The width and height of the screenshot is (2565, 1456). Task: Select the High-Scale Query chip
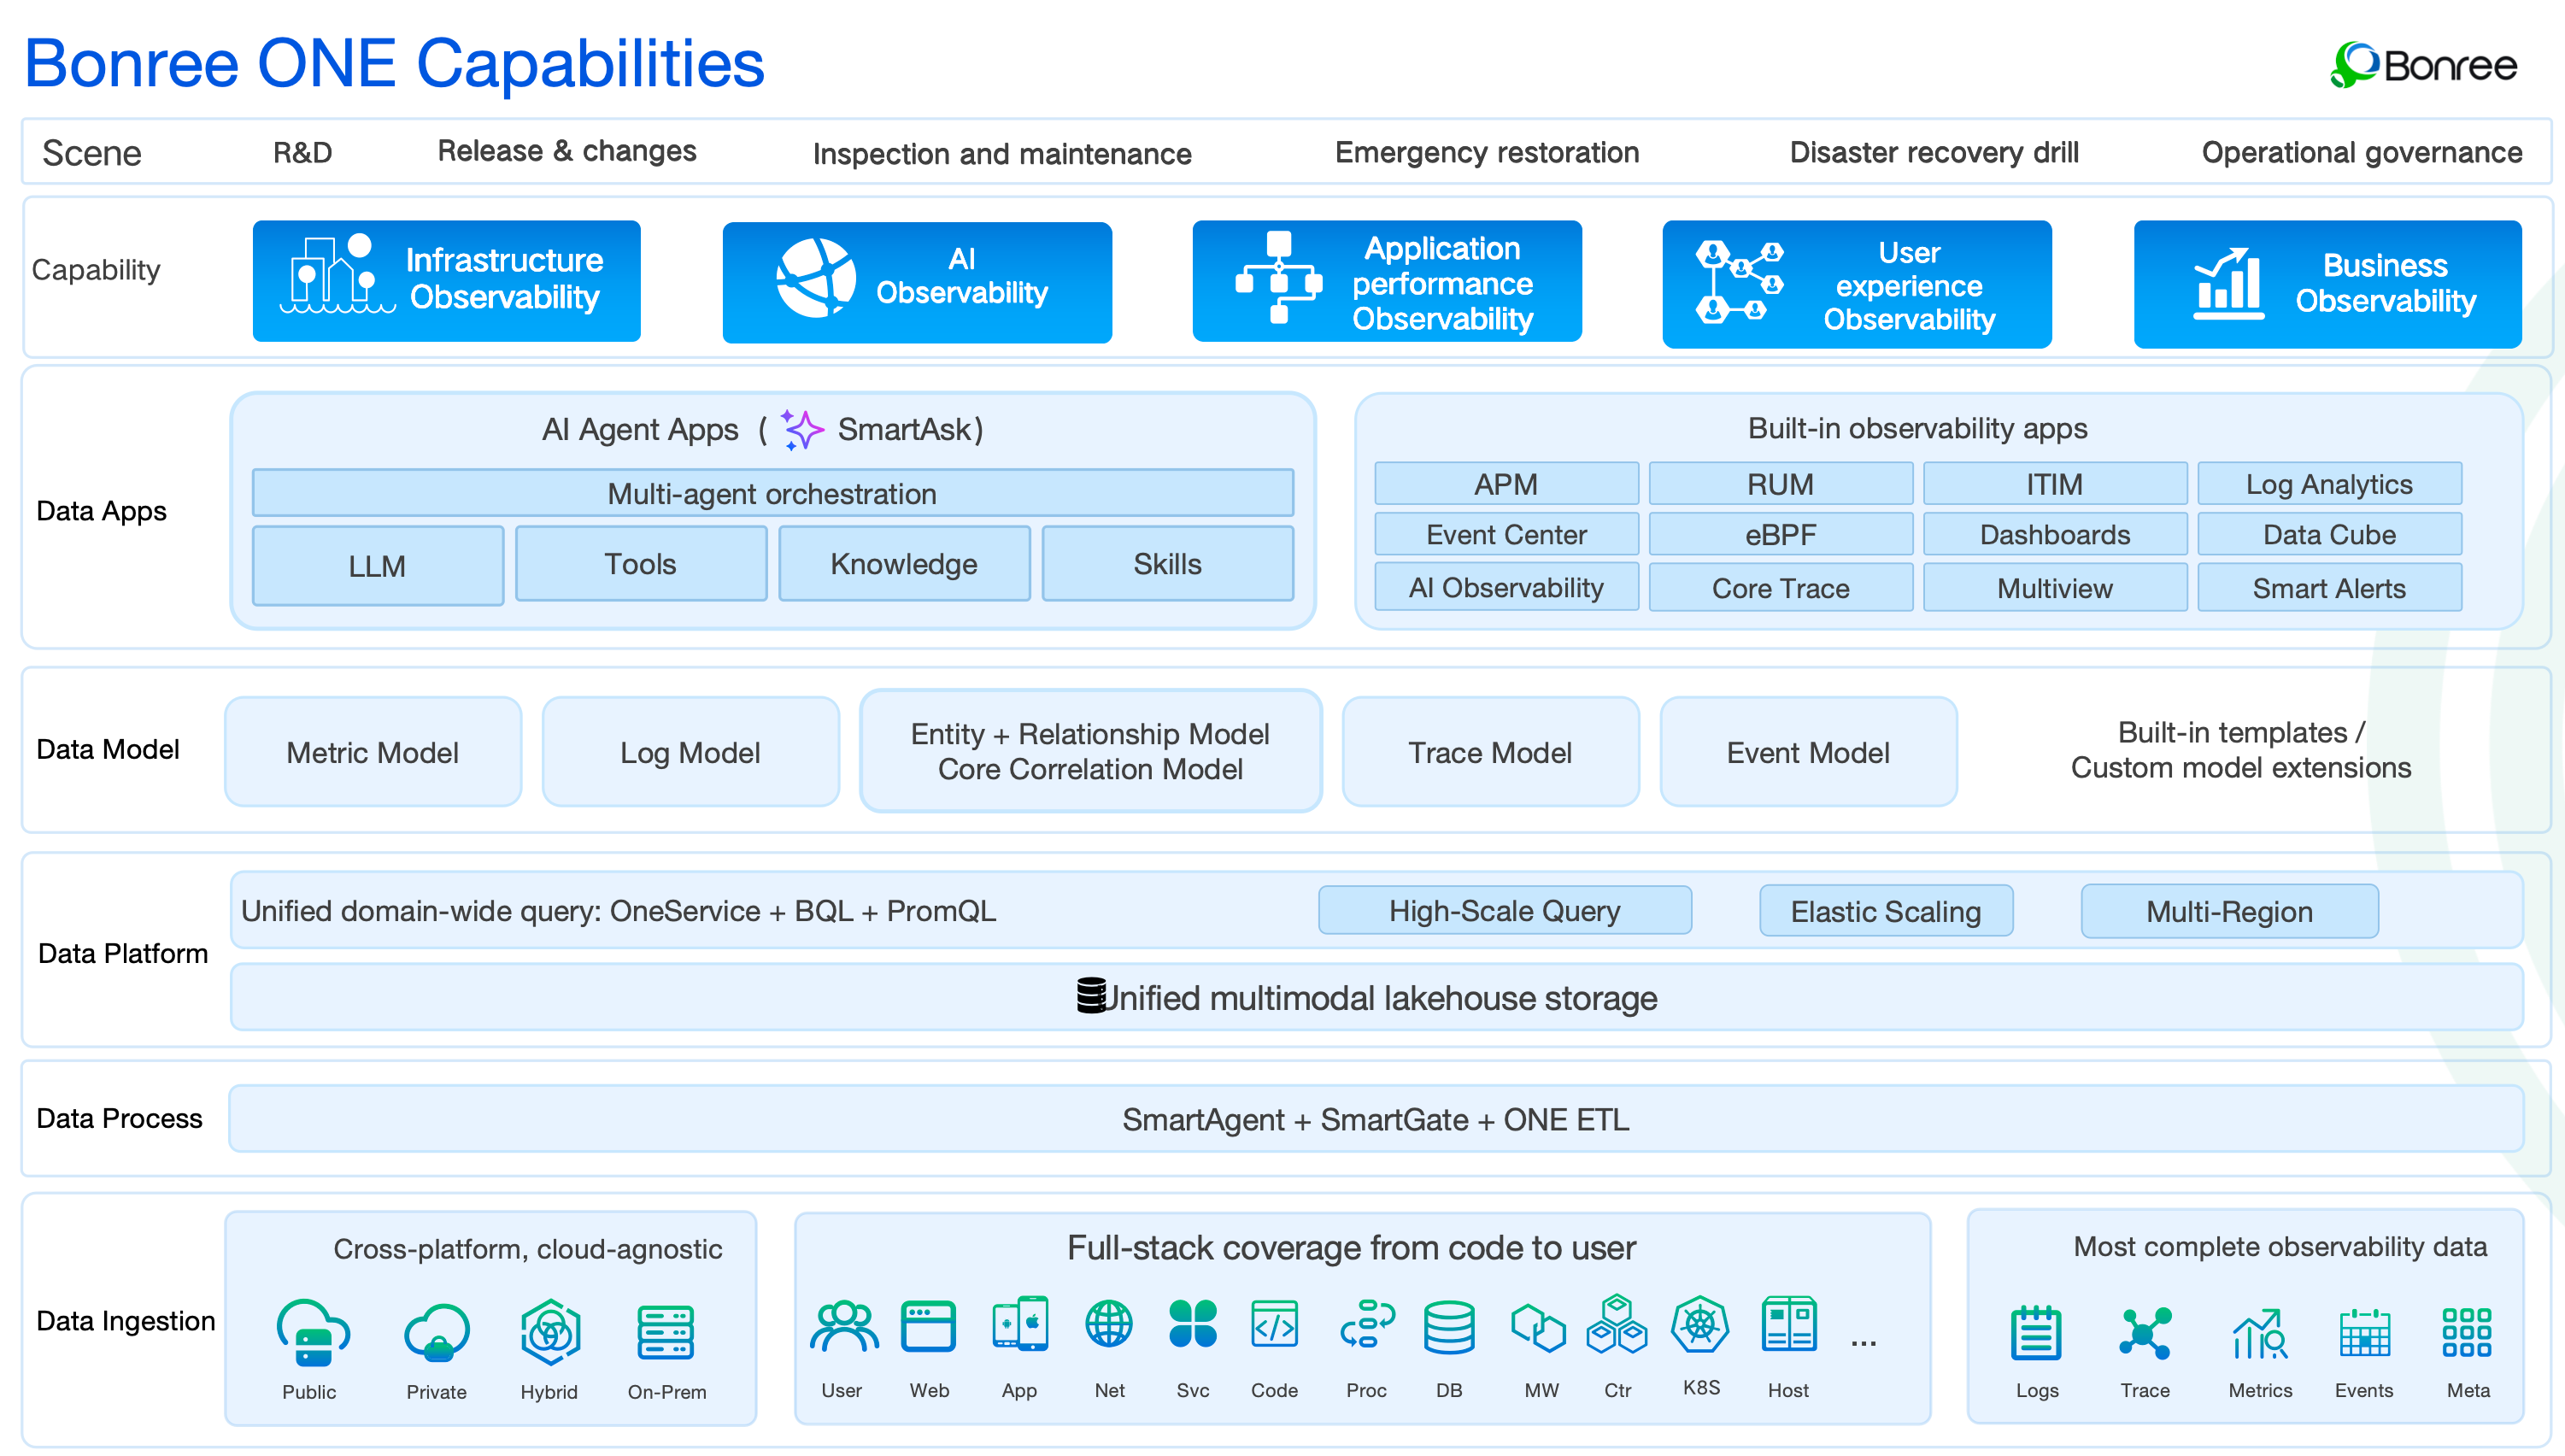tap(1505, 910)
